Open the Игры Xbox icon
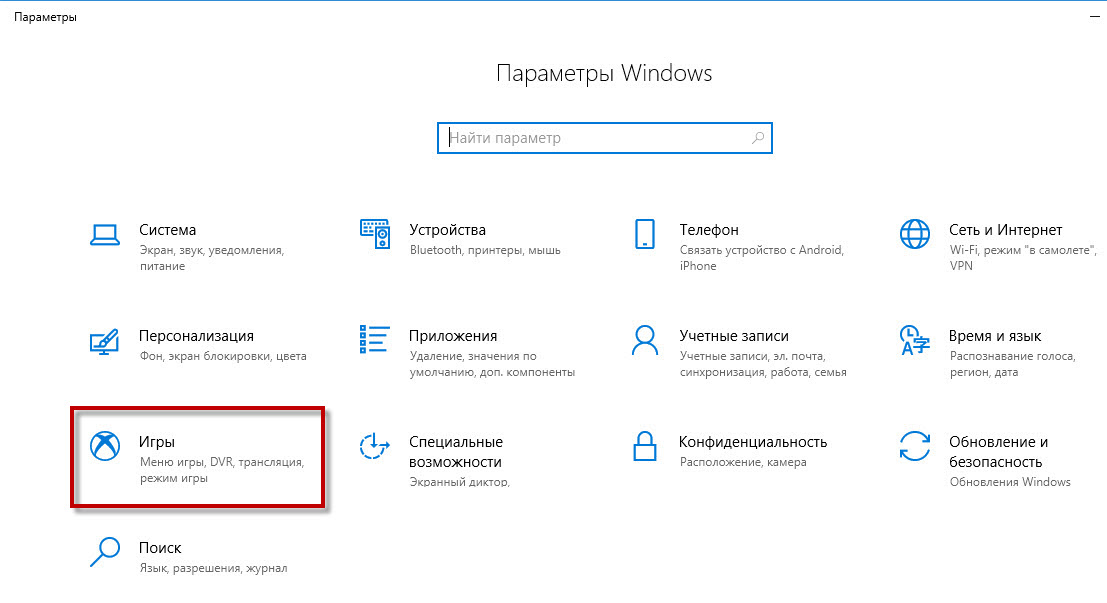The image size is (1107, 603). click(x=104, y=446)
